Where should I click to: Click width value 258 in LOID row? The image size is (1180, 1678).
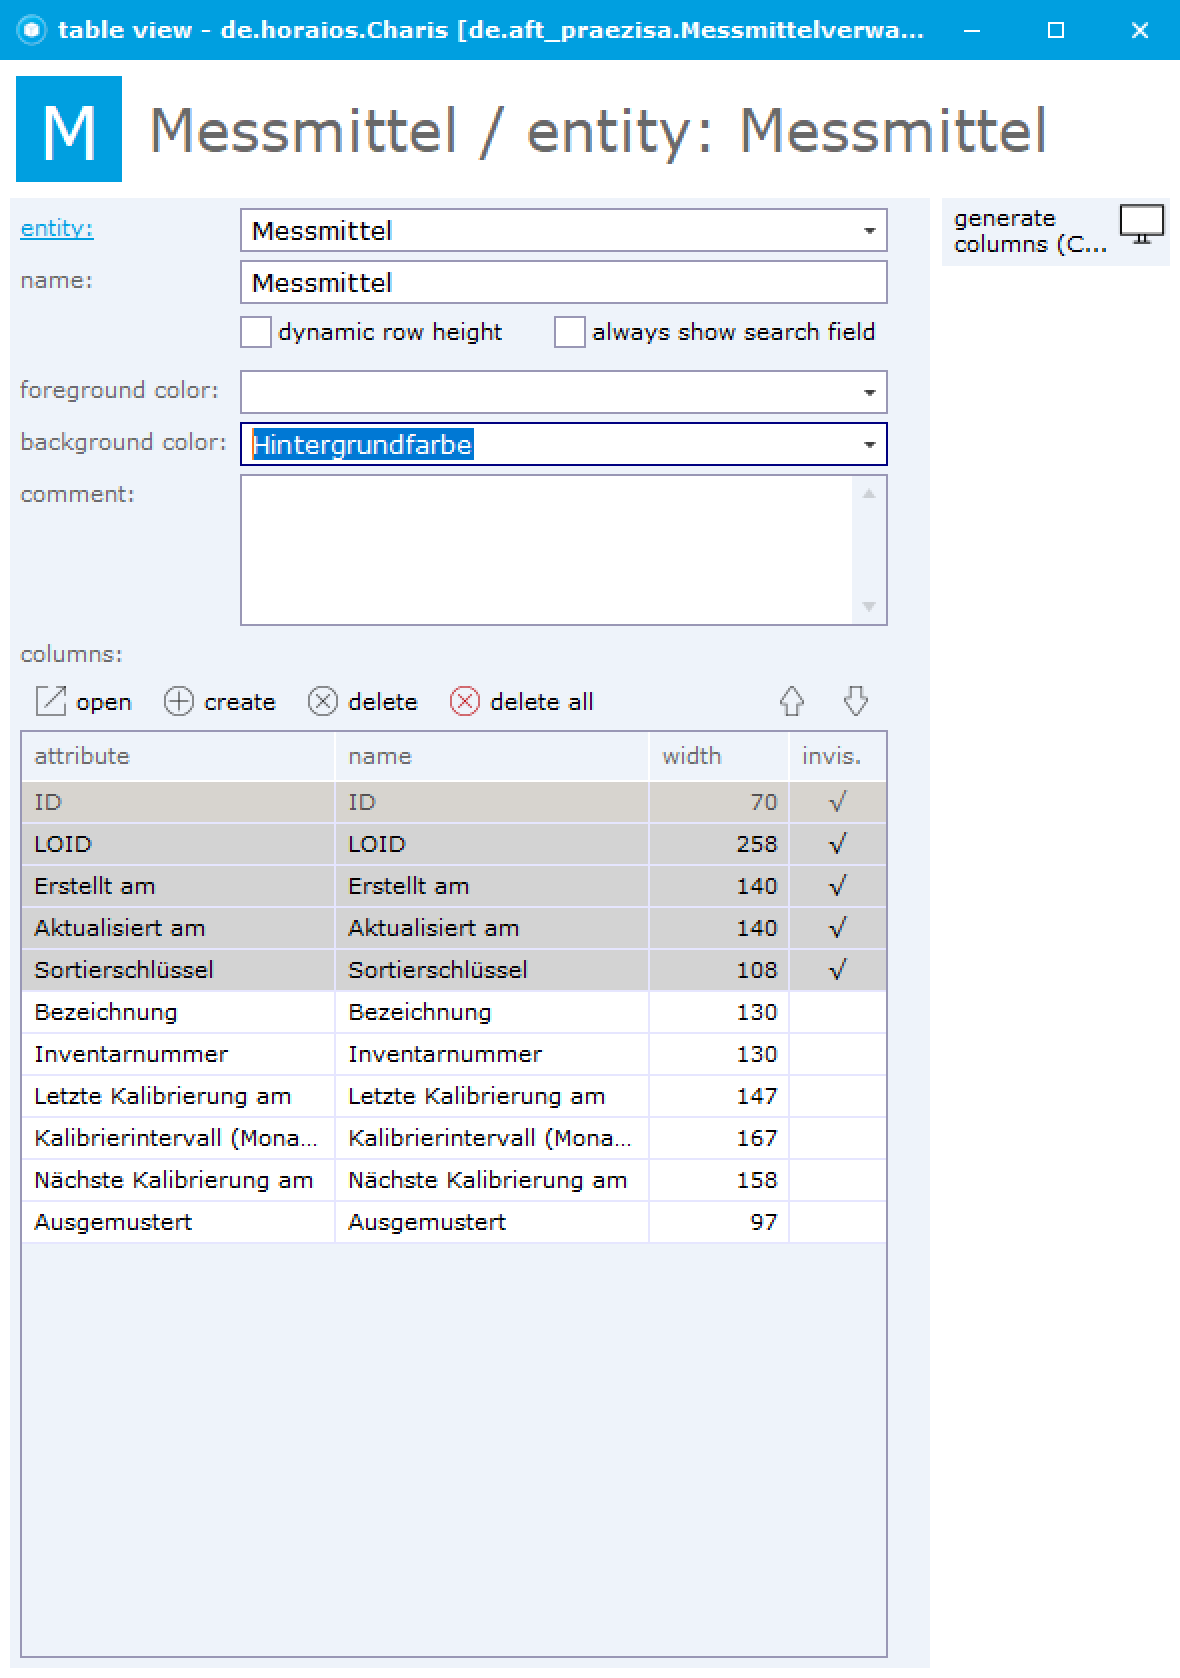757,844
